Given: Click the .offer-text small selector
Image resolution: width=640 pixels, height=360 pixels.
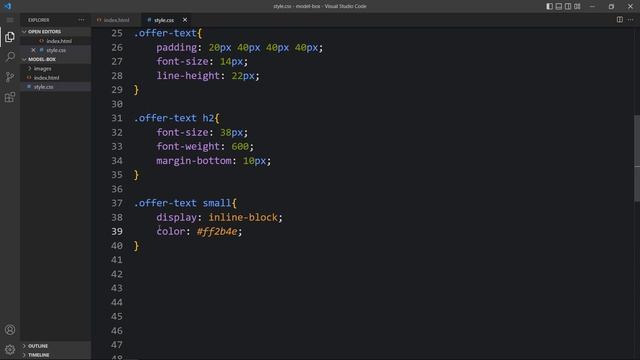Looking at the screenshot, I should click(182, 203).
